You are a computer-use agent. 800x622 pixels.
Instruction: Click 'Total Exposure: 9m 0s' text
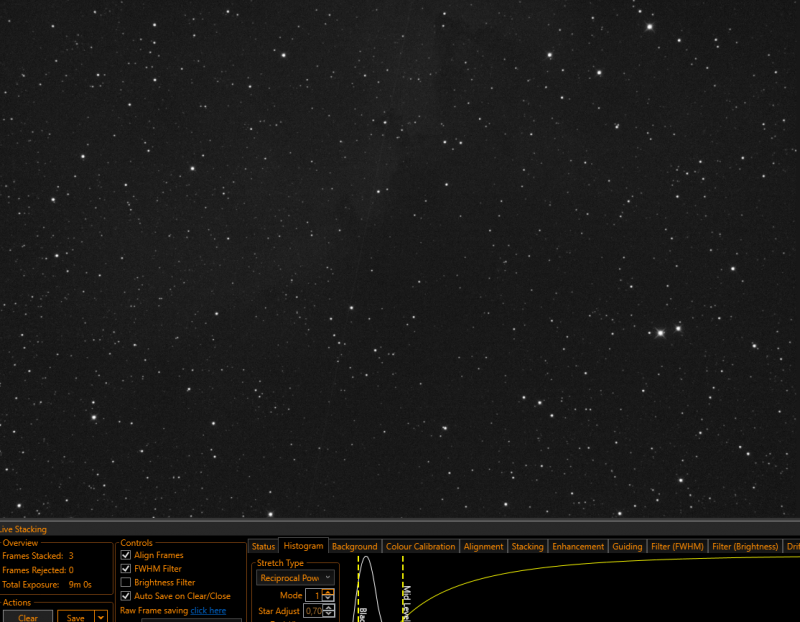click(46, 585)
